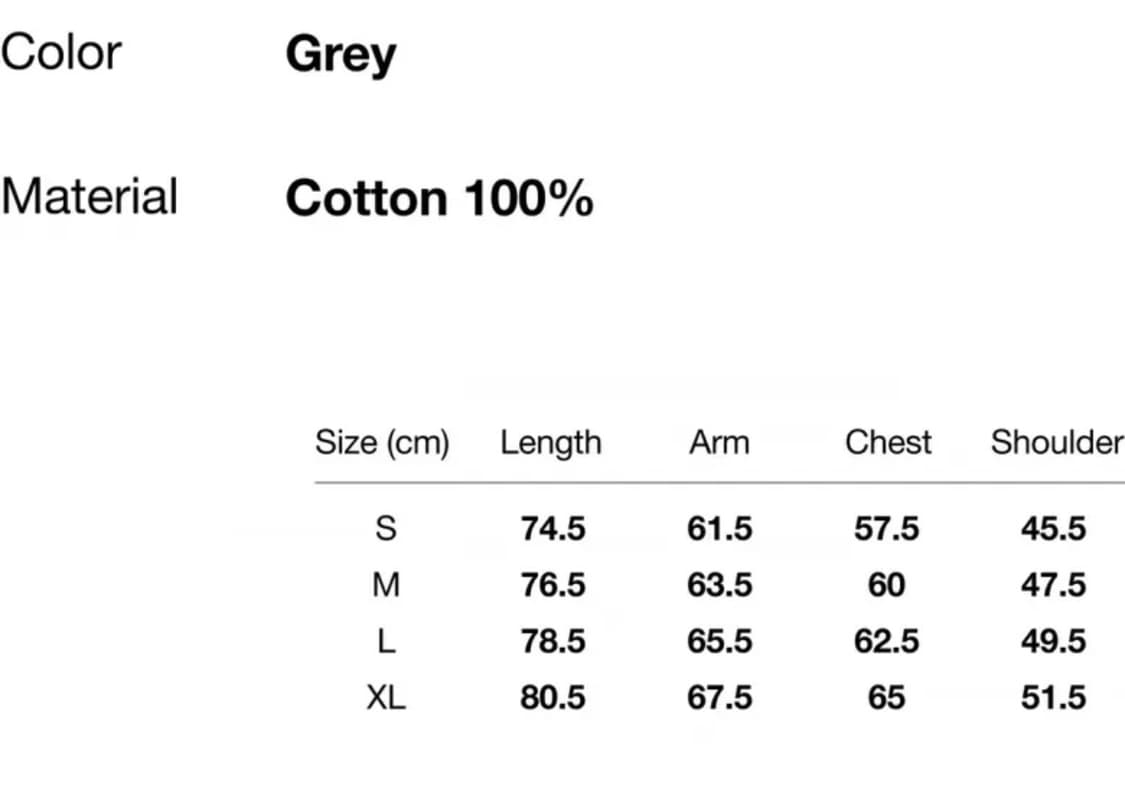Select the Length column header
Screen dimensions: 1125x793
pos(551,442)
